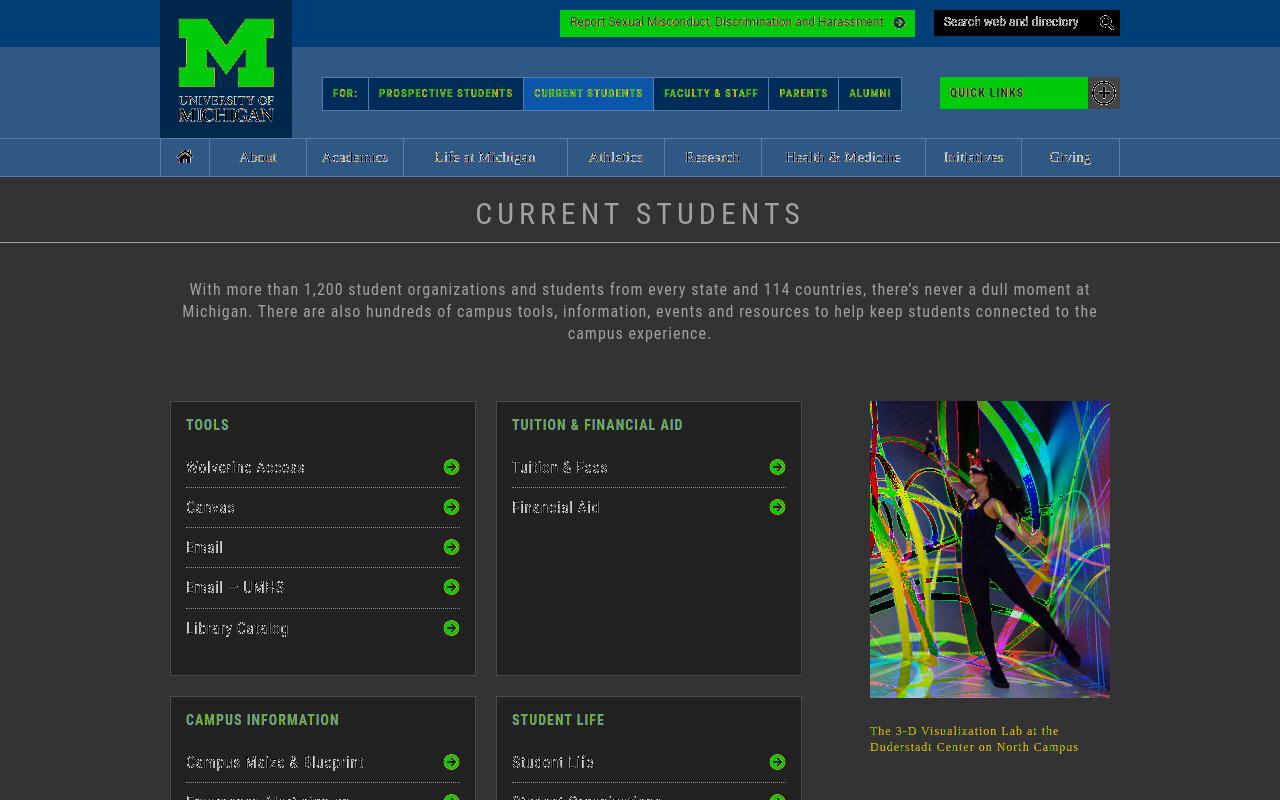The width and height of the screenshot is (1280, 800).
Task: Select the Faculty & Staff tab
Action: click(x=711, y=93)
